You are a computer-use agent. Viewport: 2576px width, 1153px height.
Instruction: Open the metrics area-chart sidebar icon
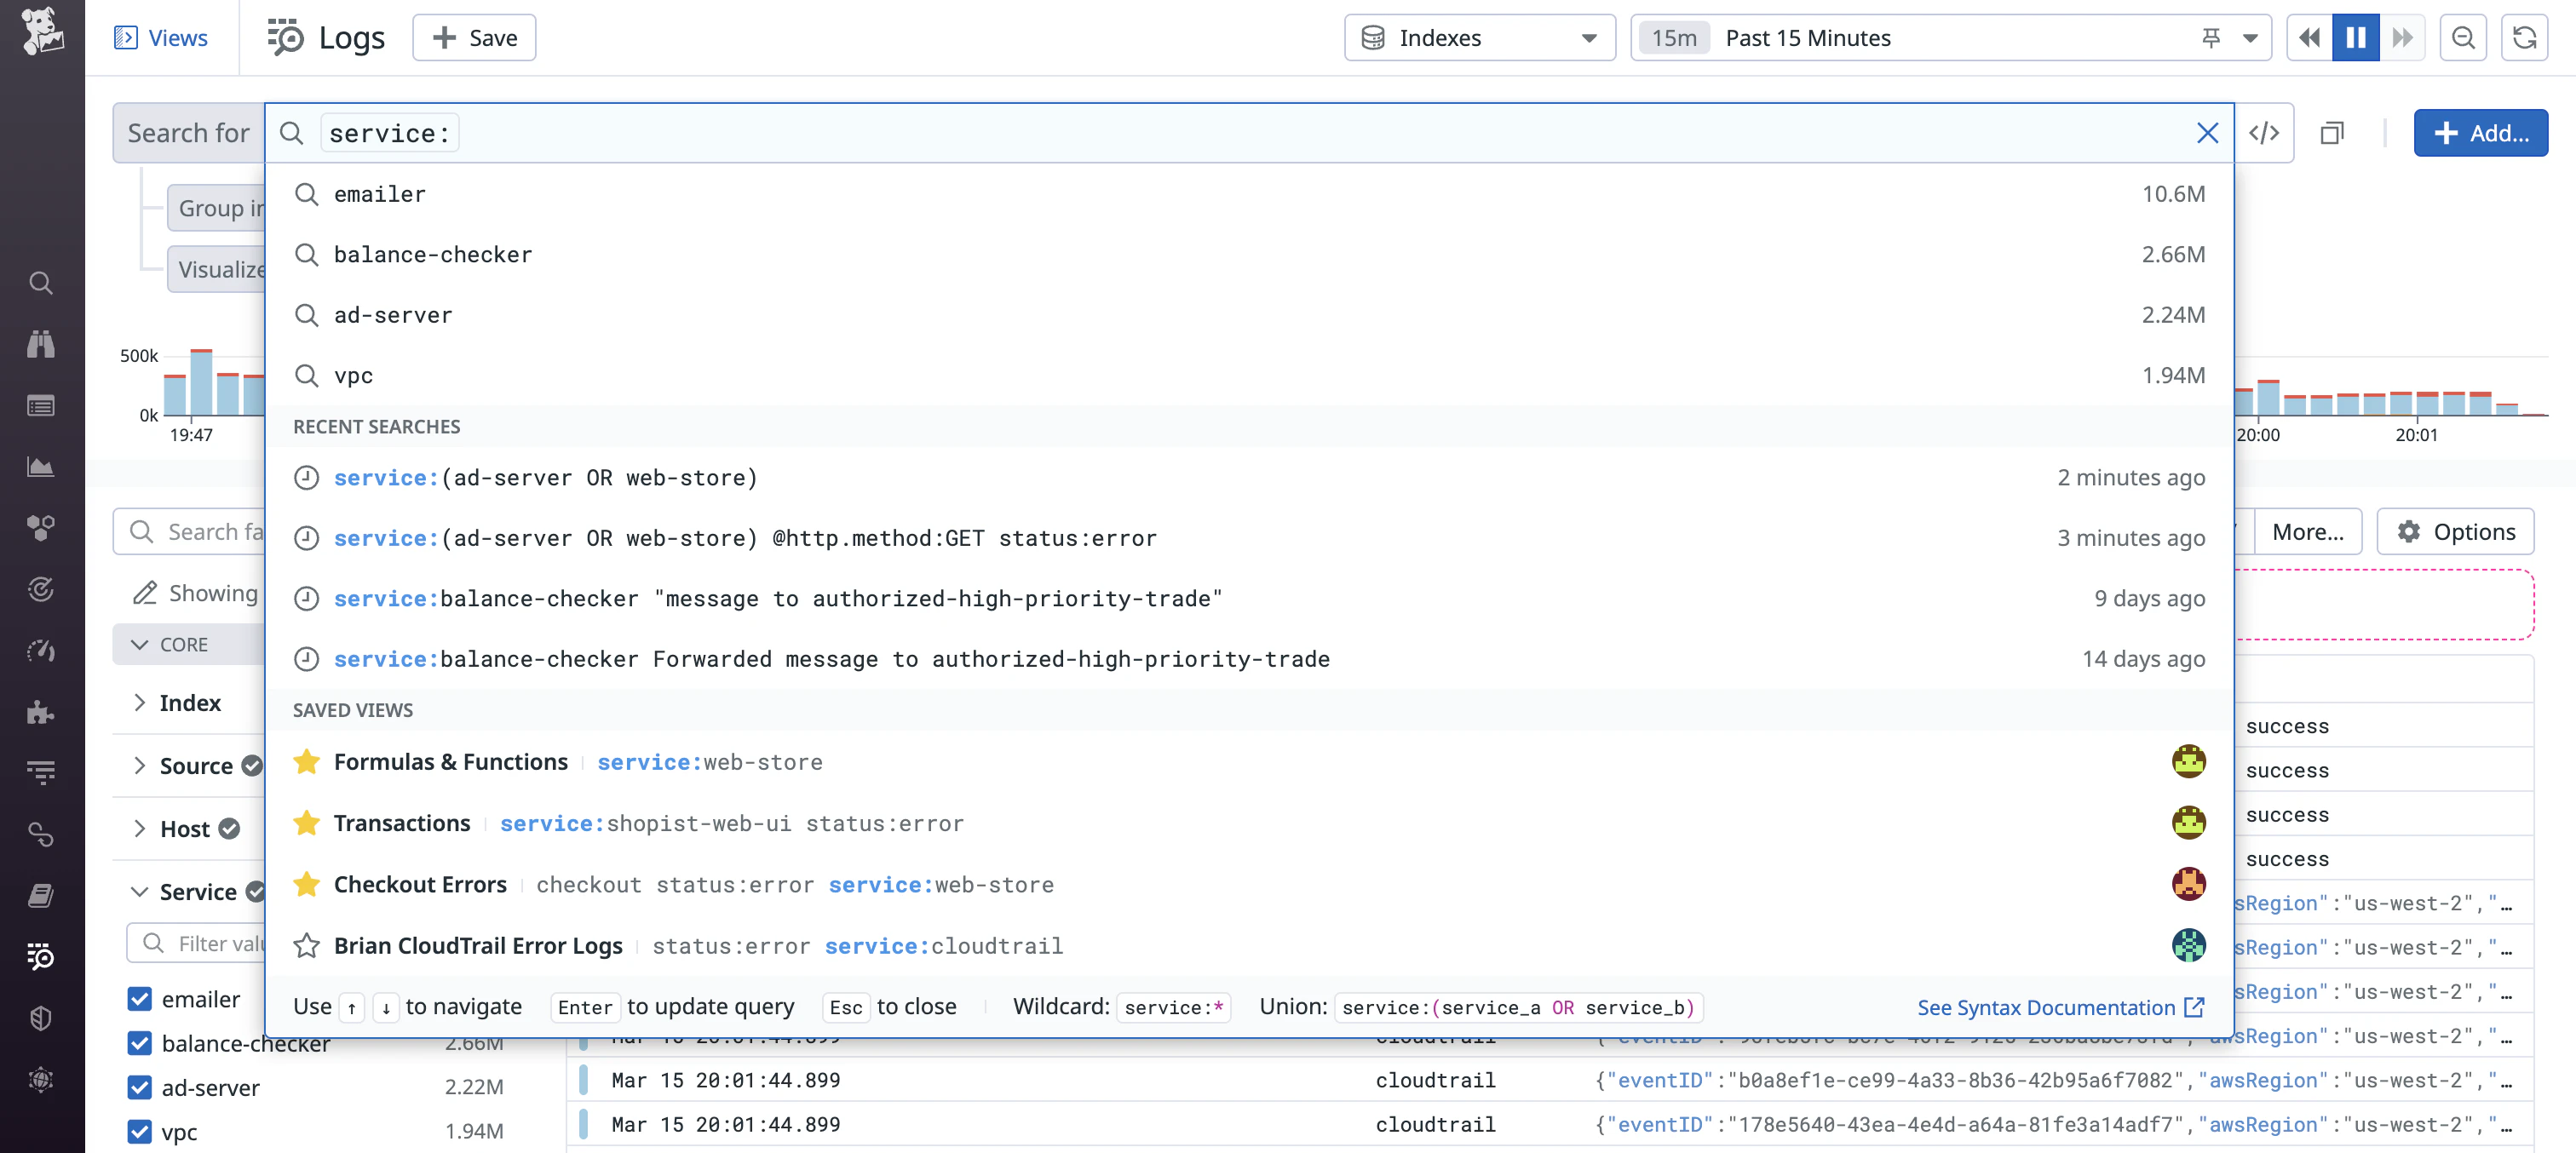[41, 467]
